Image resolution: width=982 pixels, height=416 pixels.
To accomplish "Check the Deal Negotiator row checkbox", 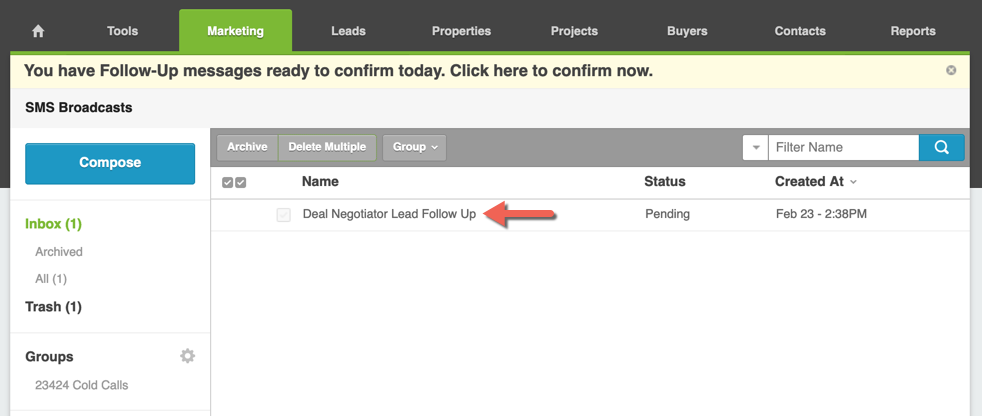I will 284,215.
